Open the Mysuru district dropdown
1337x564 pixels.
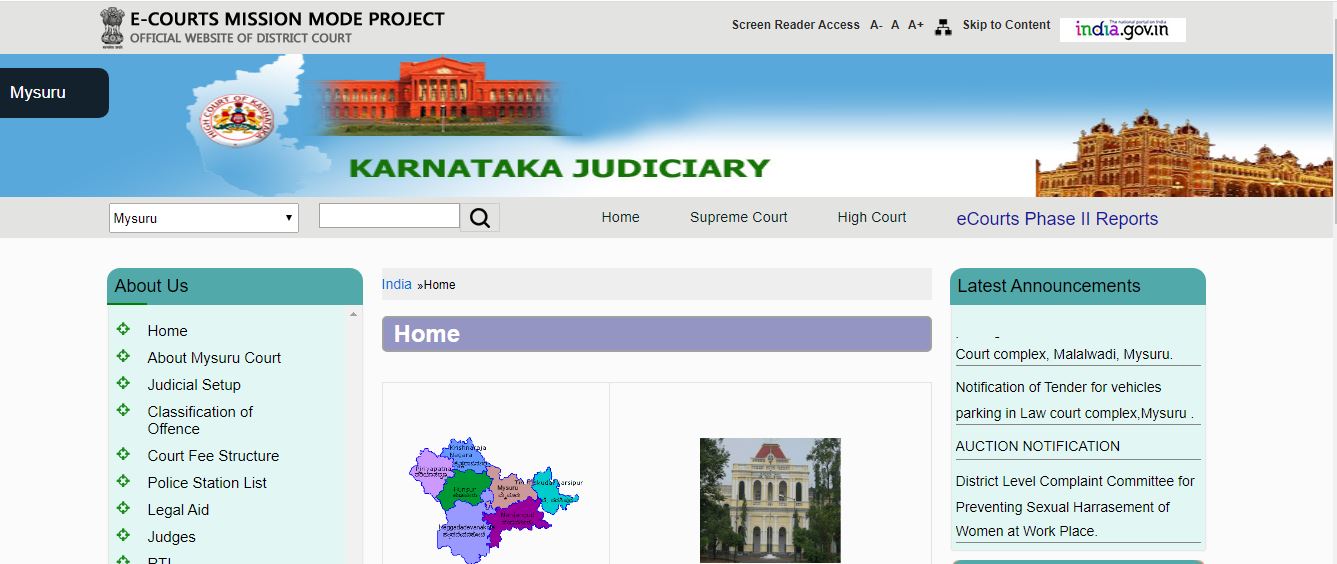click(x=203, y=218)
